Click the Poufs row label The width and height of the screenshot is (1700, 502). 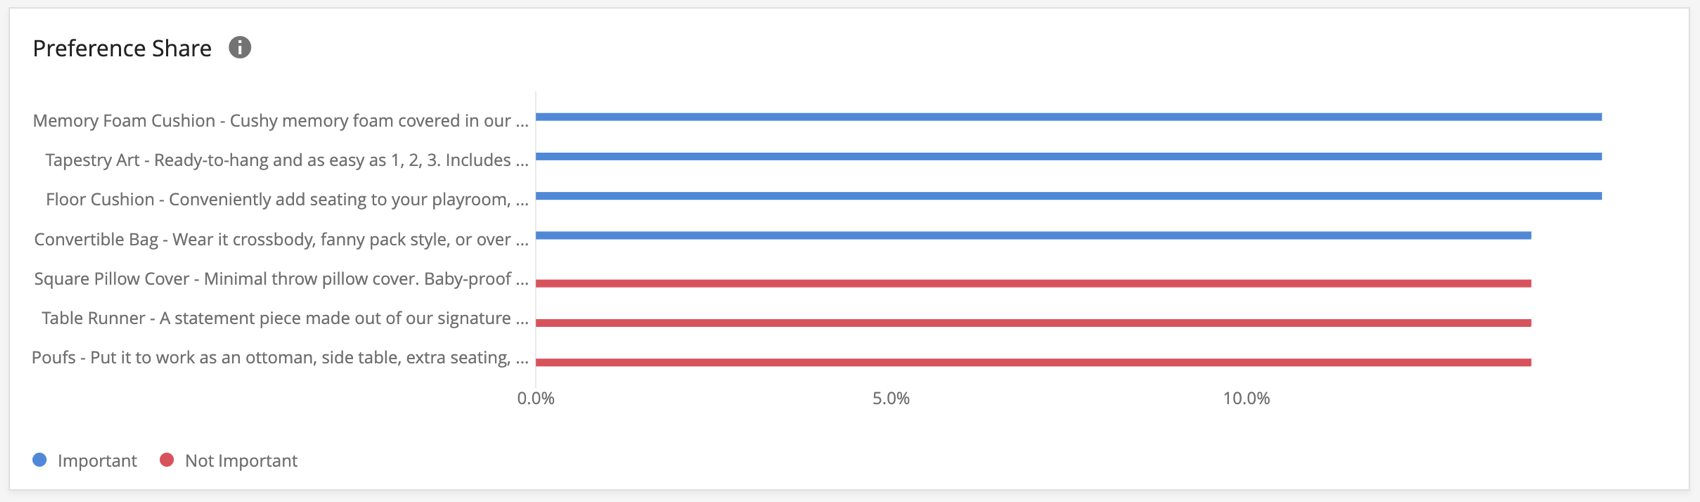[280, 358]
